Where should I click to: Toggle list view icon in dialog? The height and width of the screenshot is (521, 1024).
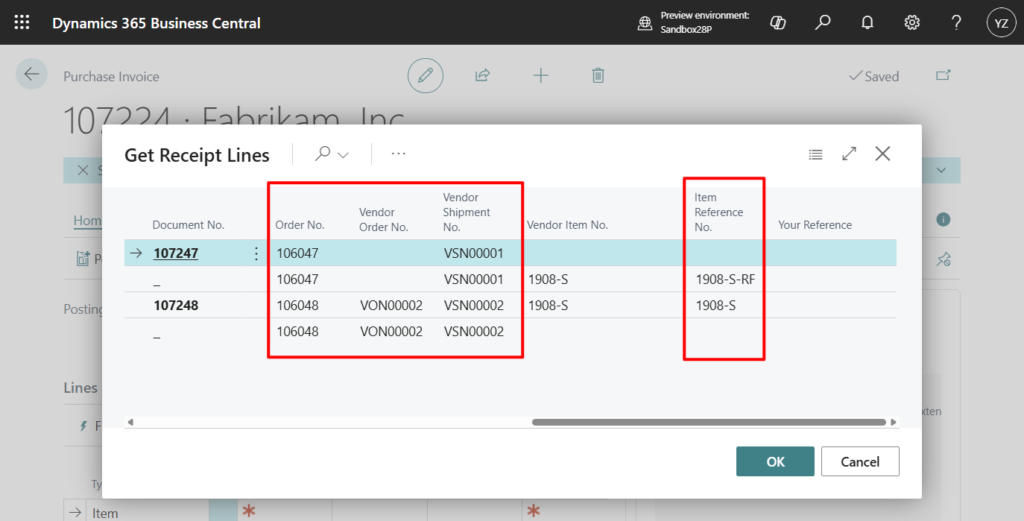point(816,154)
